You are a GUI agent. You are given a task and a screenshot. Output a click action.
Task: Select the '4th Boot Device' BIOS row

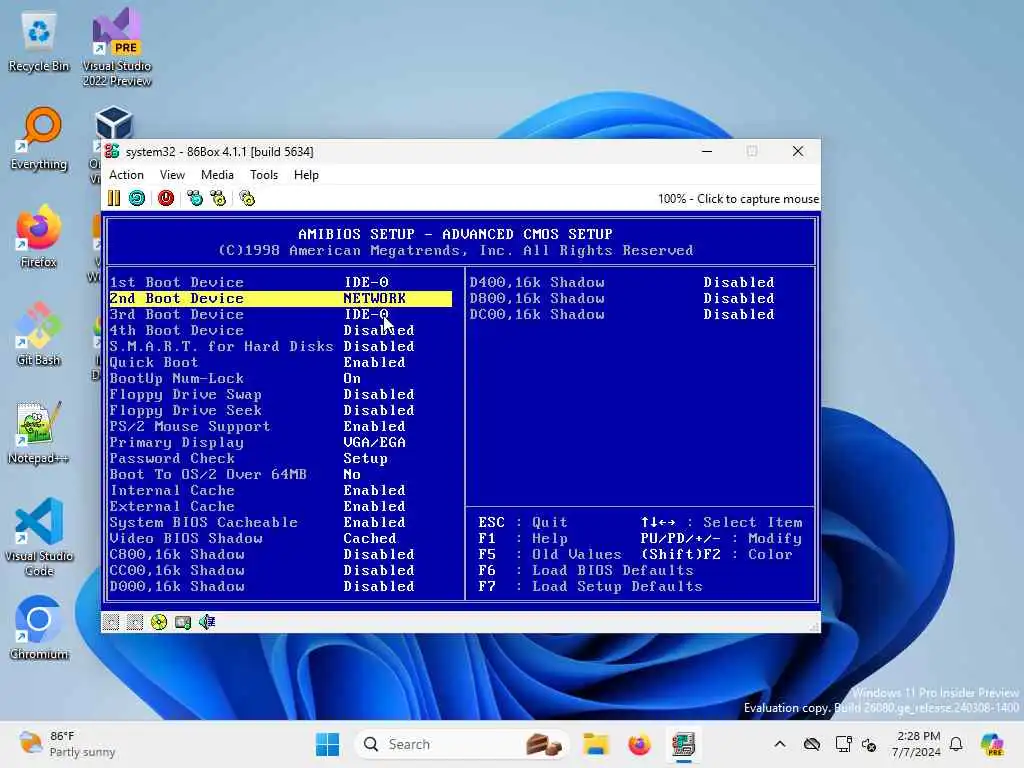[281, 330]
